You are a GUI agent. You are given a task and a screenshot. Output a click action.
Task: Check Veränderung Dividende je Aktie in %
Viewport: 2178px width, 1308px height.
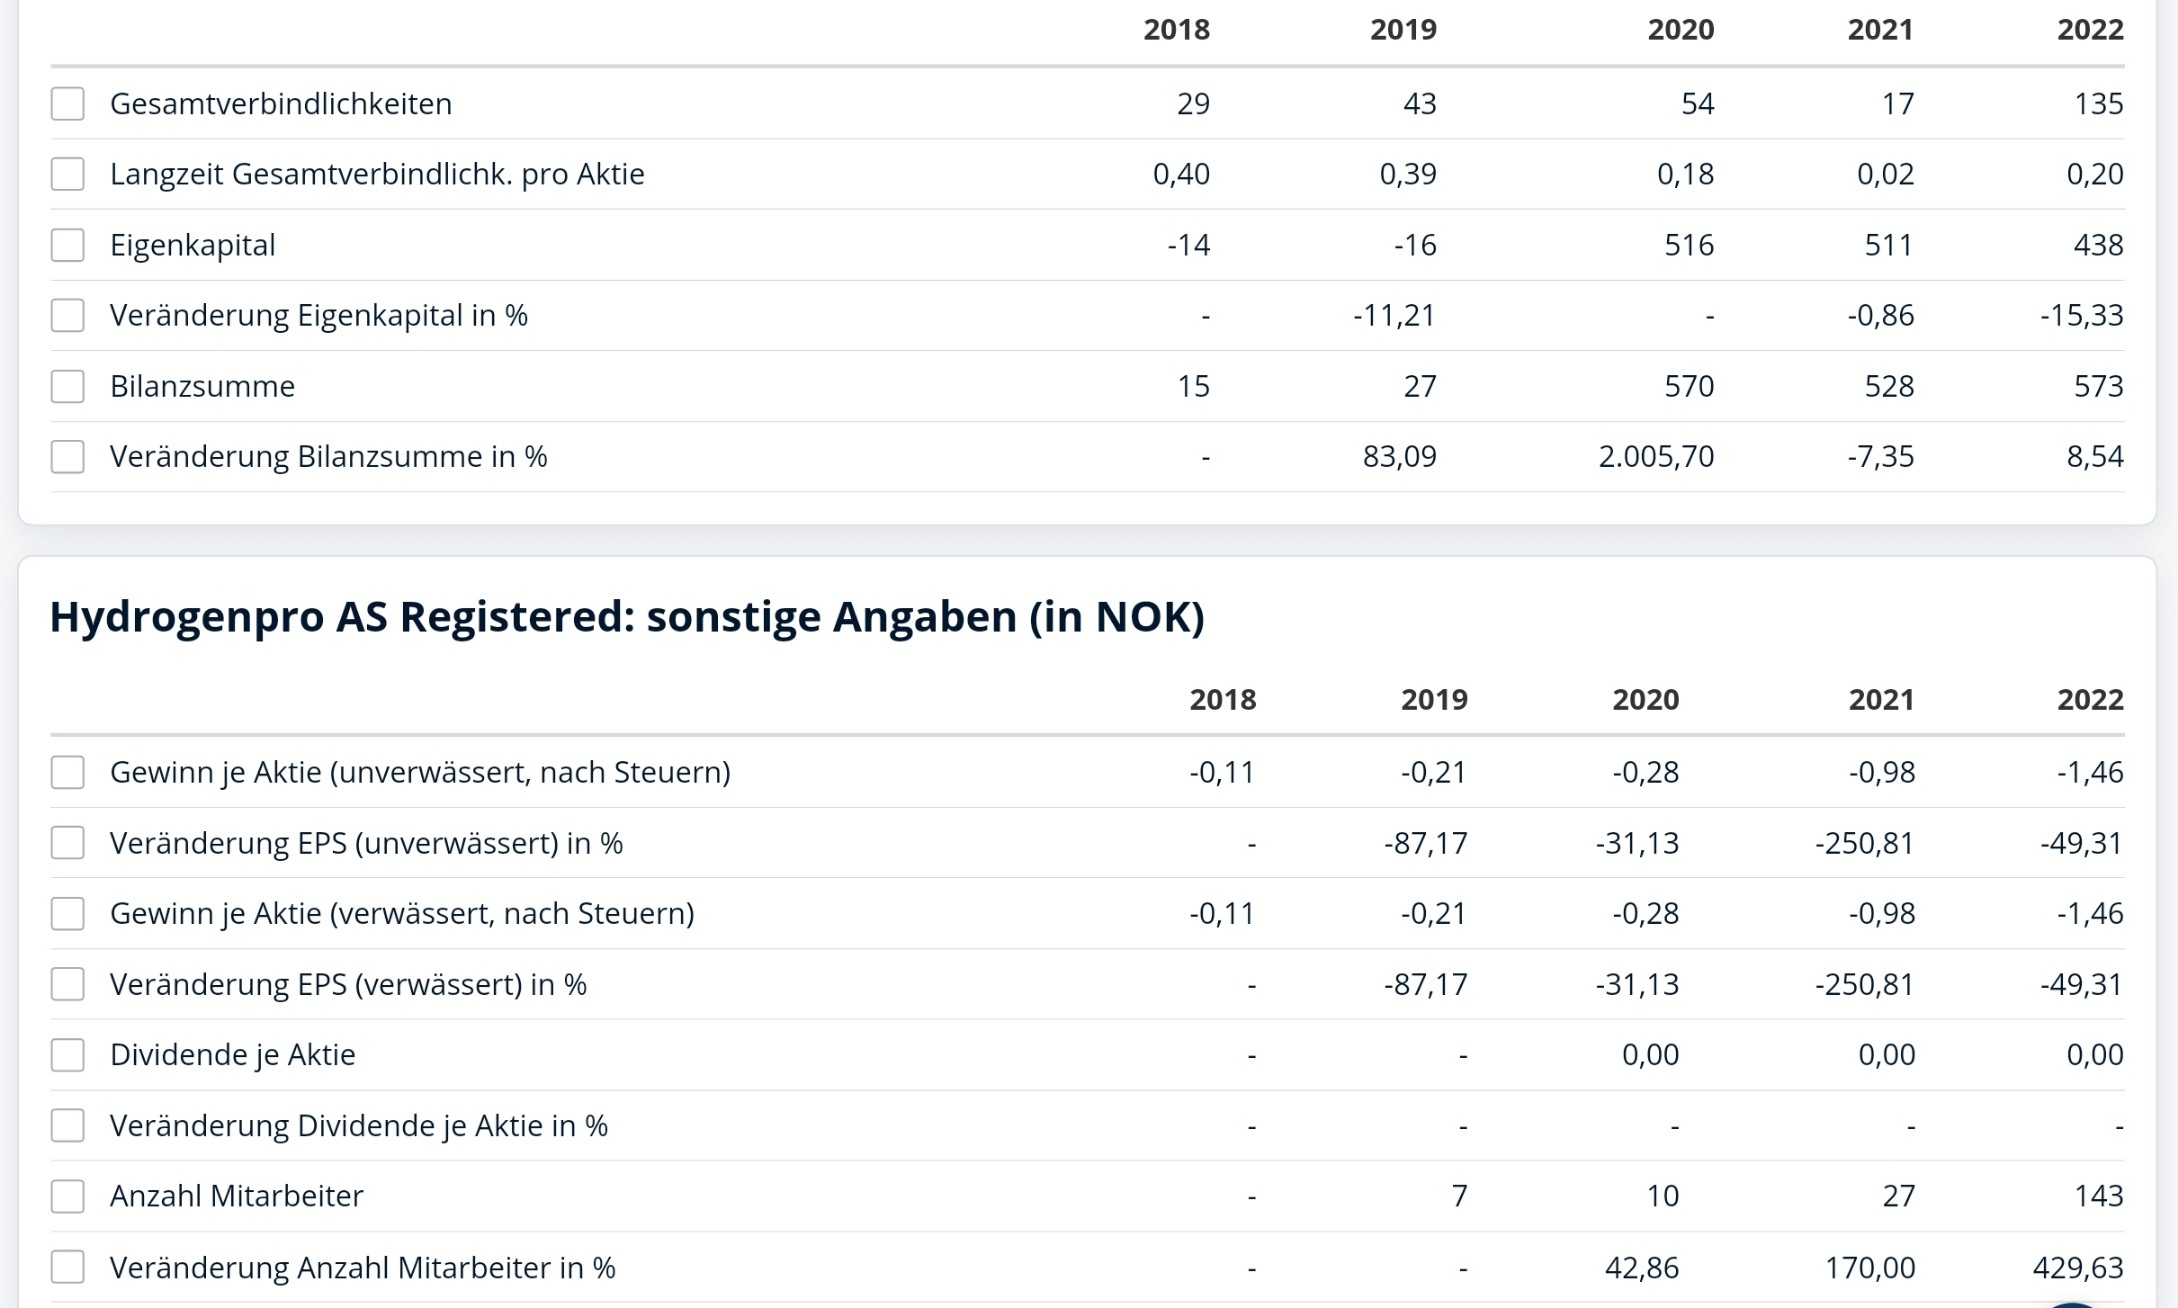tap(67, 1125)
